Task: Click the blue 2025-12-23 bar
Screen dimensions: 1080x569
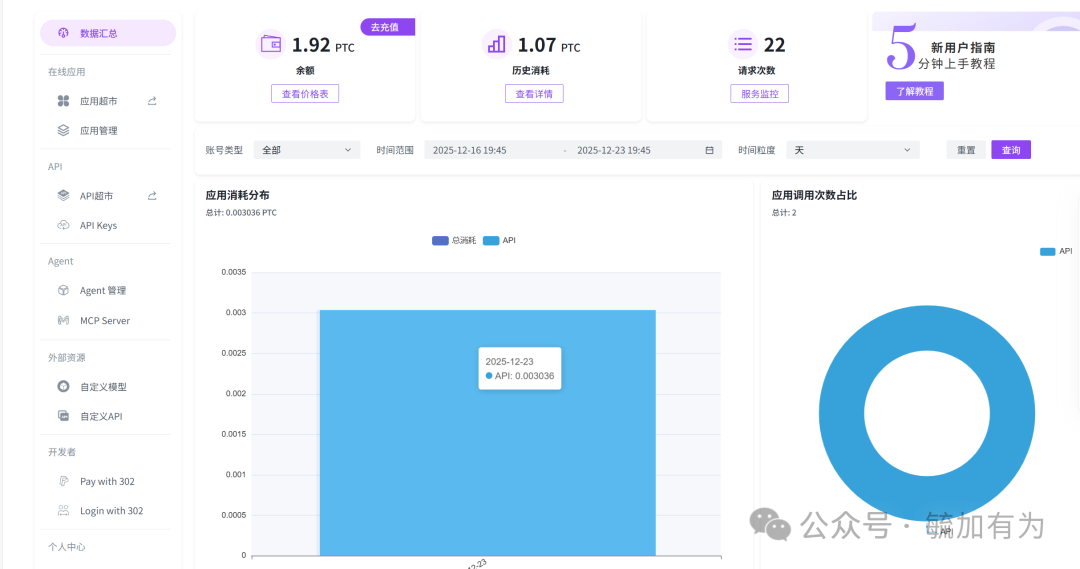Action: [488, 433]
